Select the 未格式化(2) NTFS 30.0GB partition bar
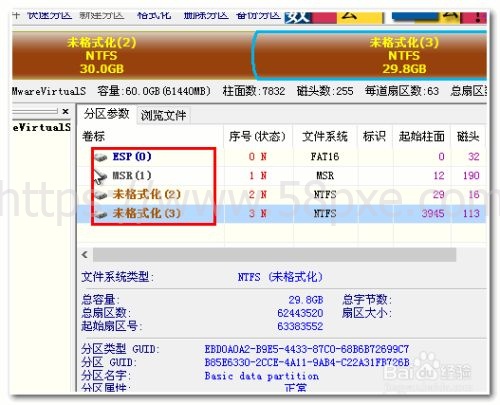This screenshot has height=405, width=500. click(x=133, y=55)
